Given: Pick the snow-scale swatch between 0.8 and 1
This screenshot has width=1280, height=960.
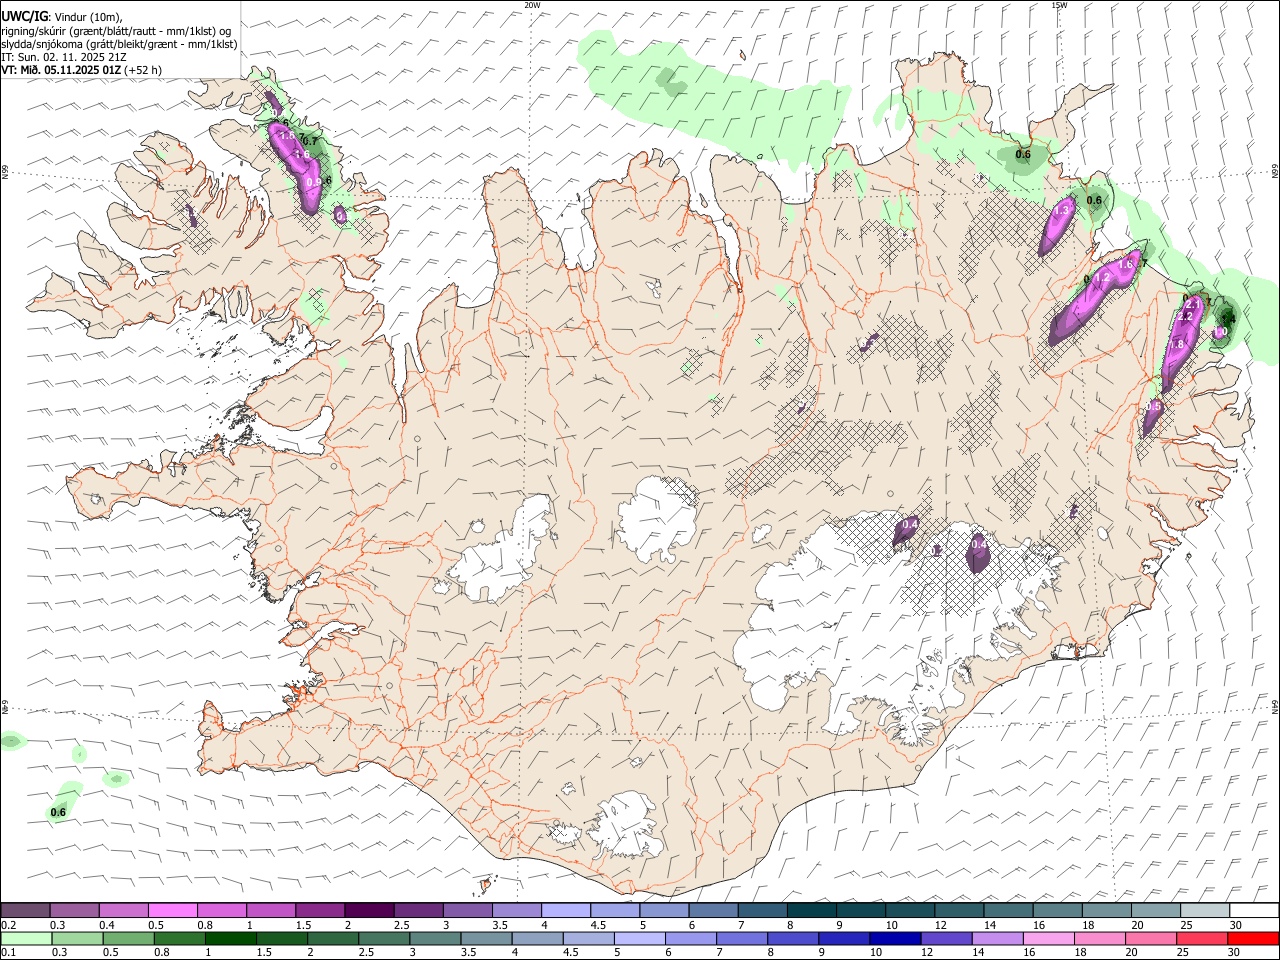Looking at the screenshot, I should 222,910.
